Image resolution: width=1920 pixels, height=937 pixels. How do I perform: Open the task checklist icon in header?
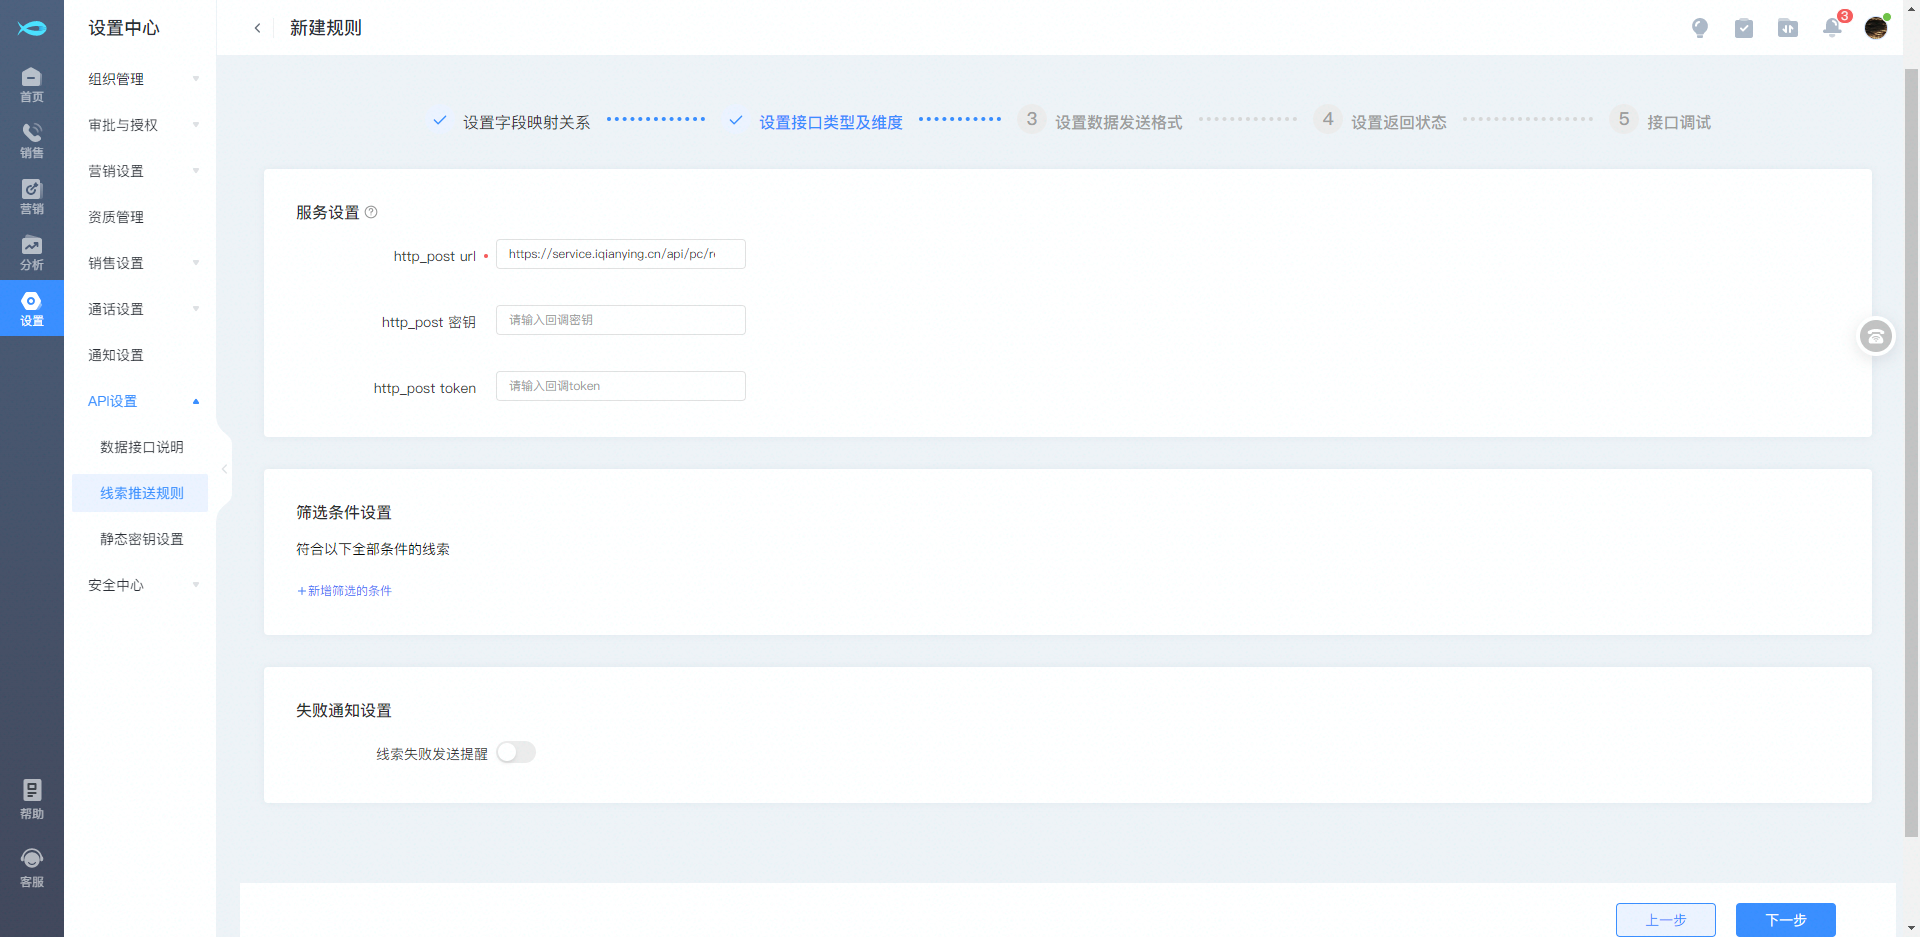(1743, 28)
